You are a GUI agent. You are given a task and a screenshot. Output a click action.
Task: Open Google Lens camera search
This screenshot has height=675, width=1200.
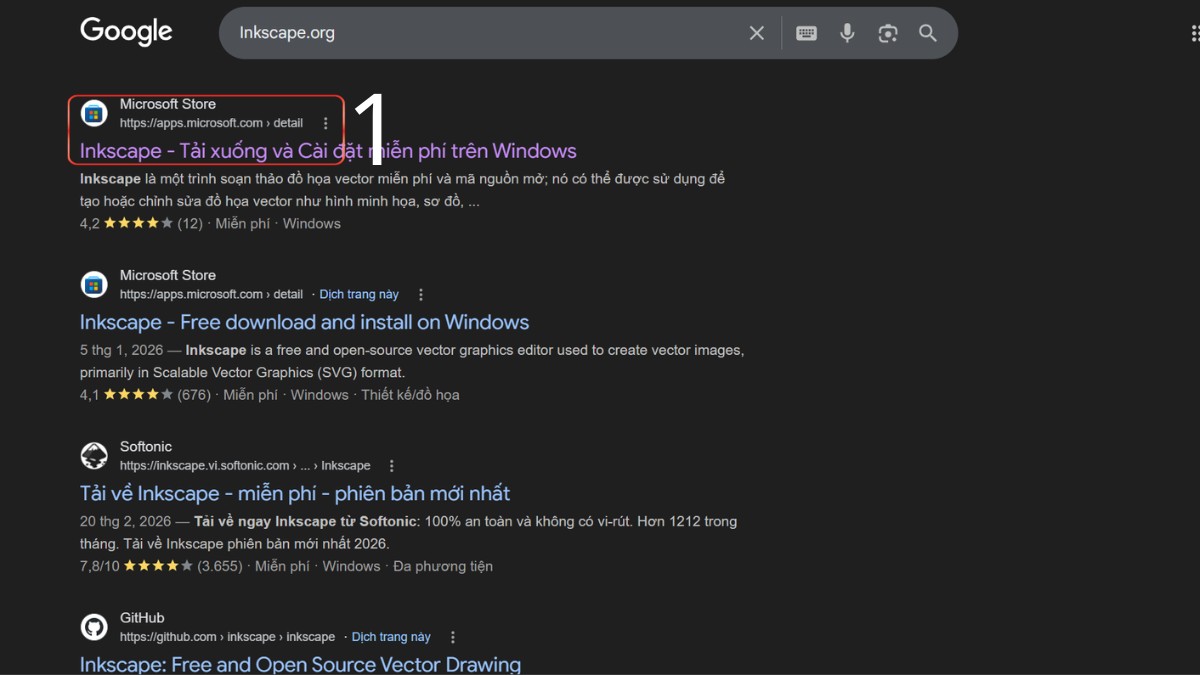(887, 32)
